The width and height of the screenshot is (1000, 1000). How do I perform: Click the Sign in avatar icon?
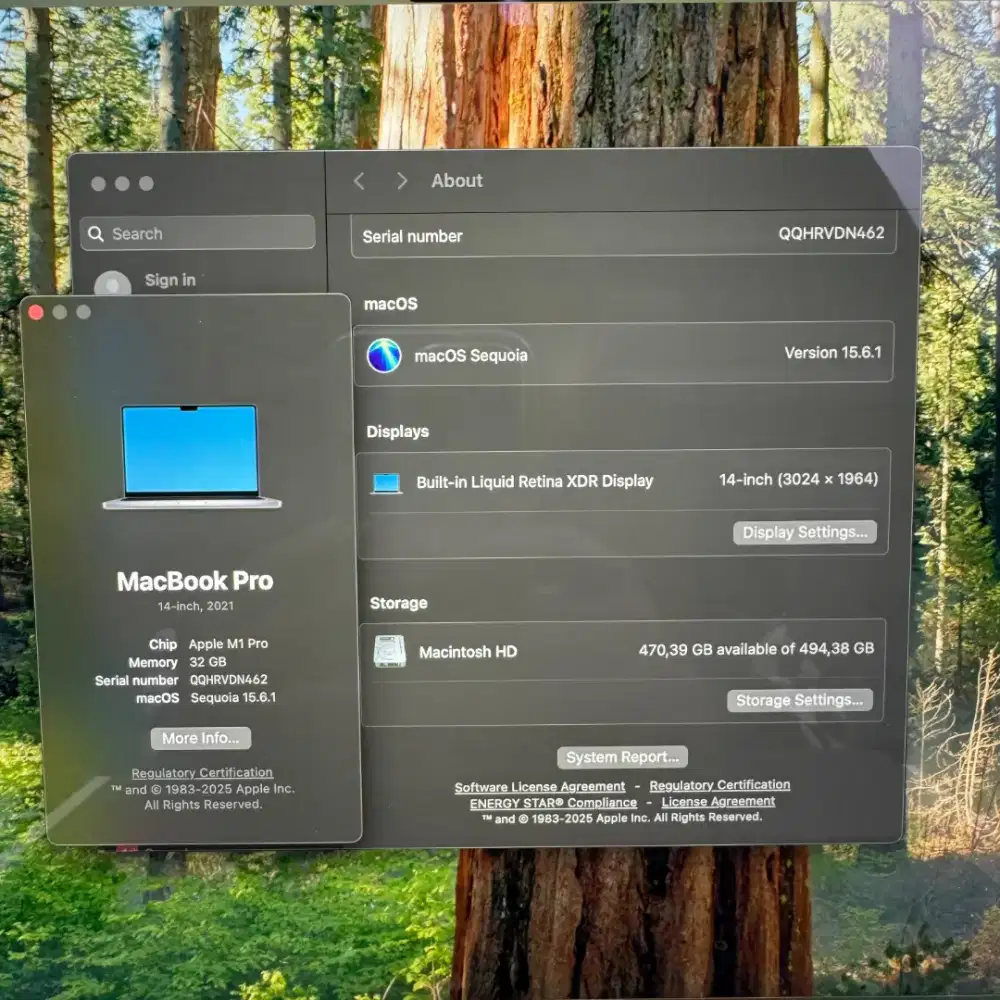click(113, 284)
